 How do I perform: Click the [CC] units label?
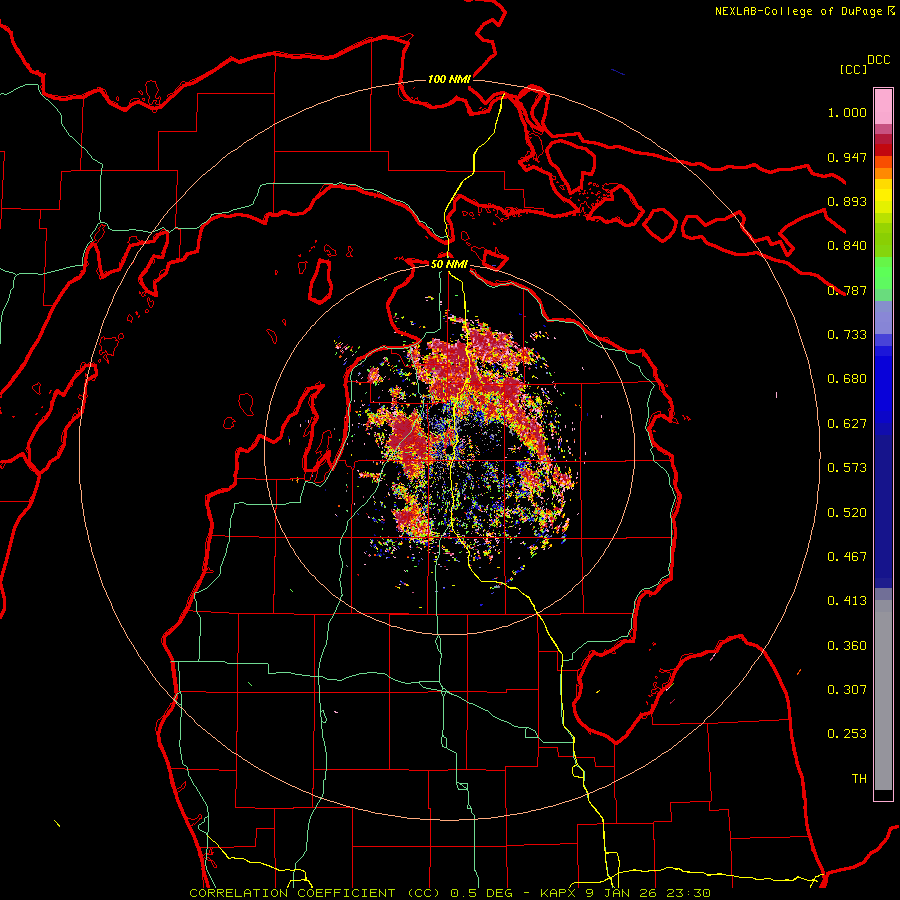854,69
